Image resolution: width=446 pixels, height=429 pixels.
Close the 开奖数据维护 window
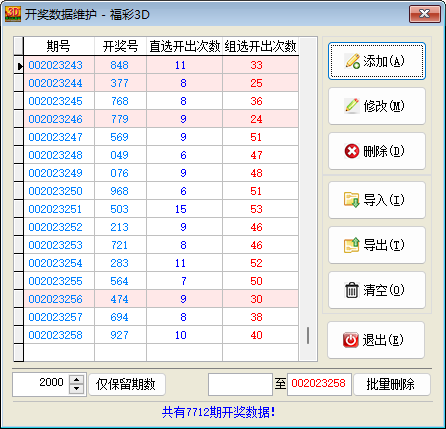[425, 14]
